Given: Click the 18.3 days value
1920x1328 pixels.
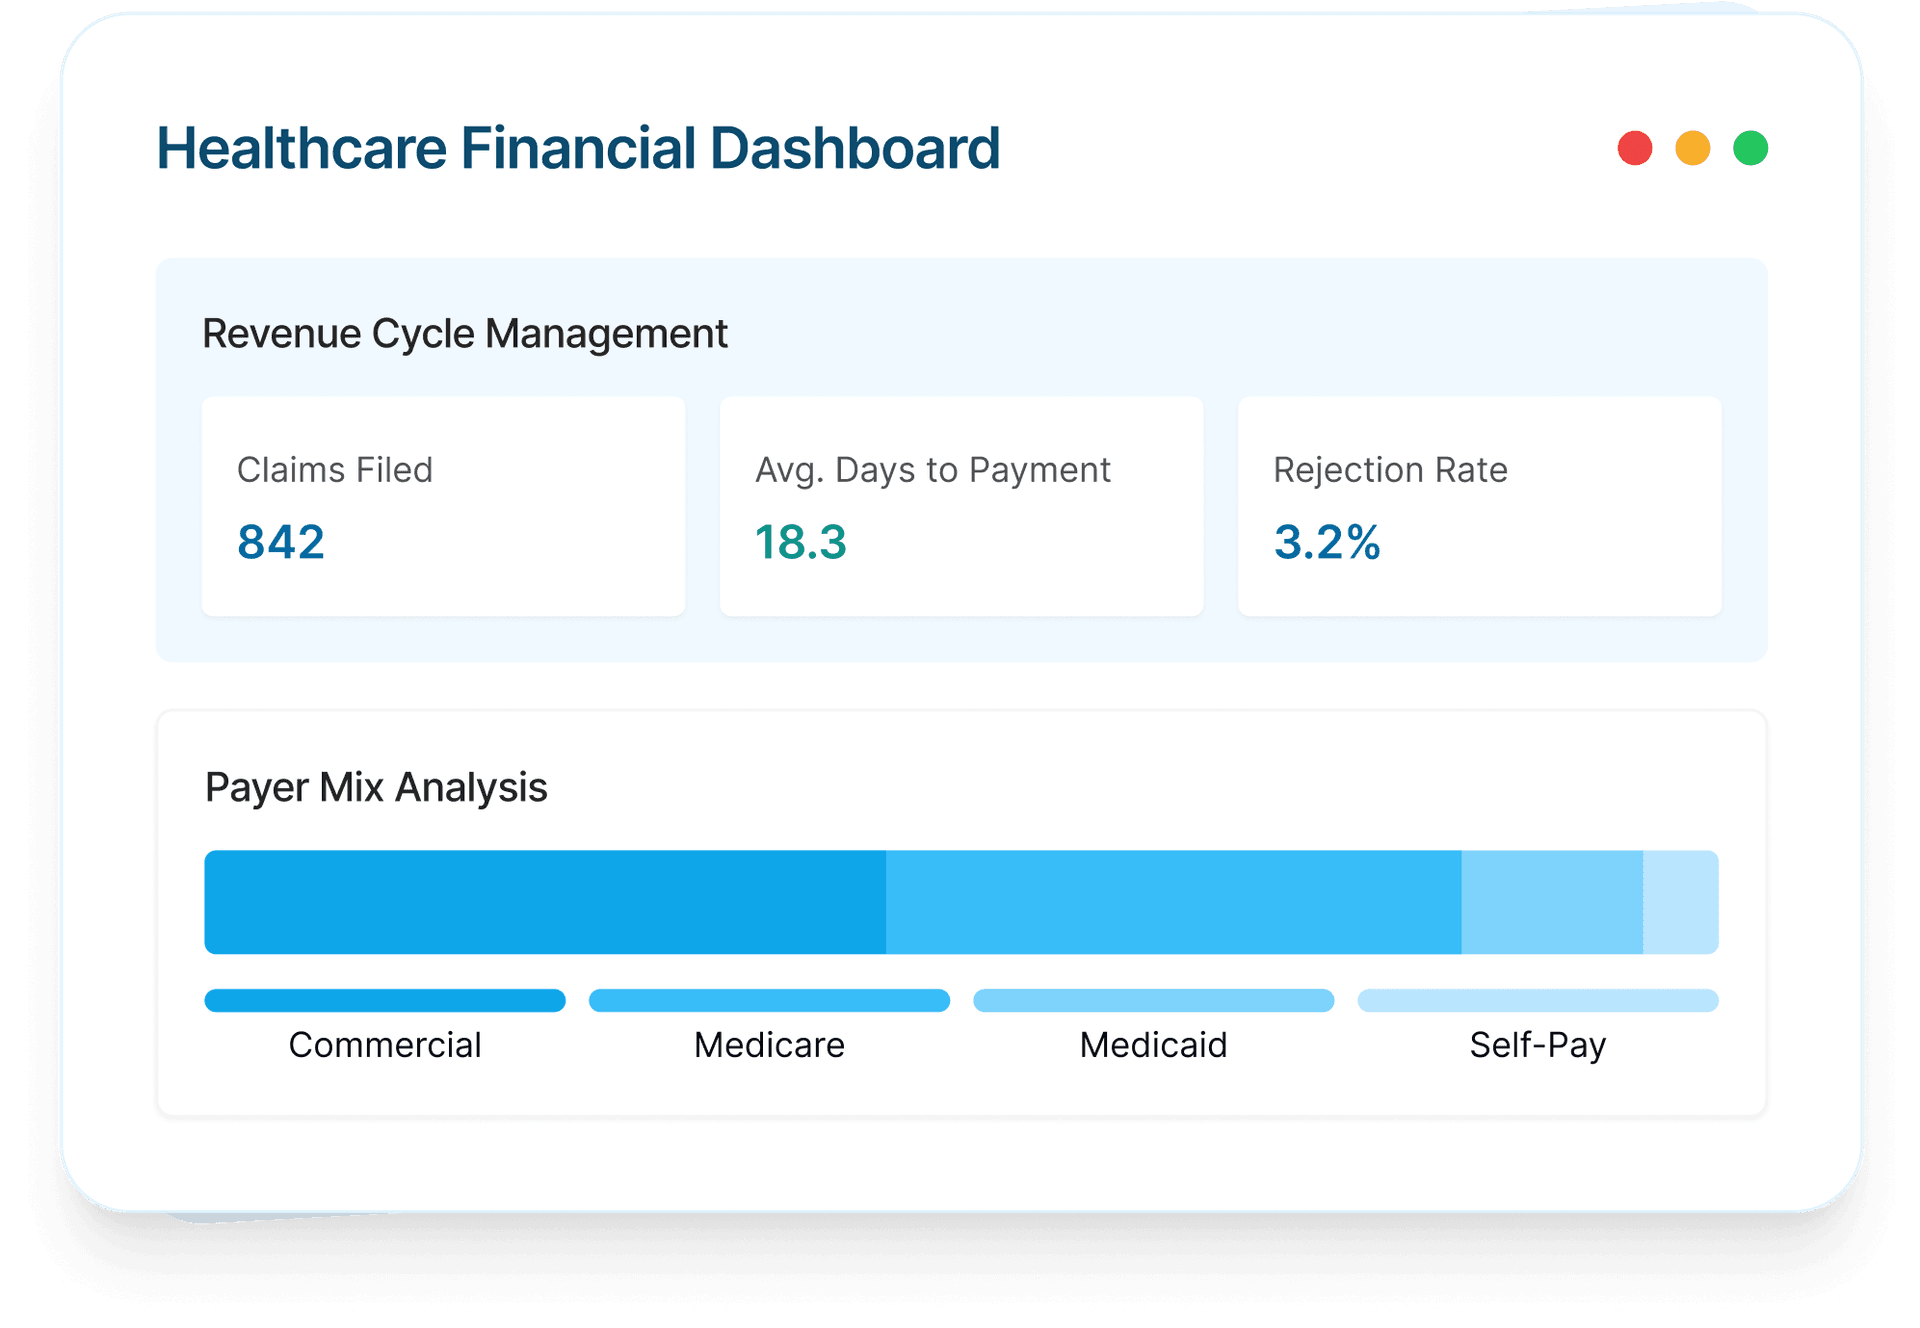Looking at the screenshot, I should point(800,542).
